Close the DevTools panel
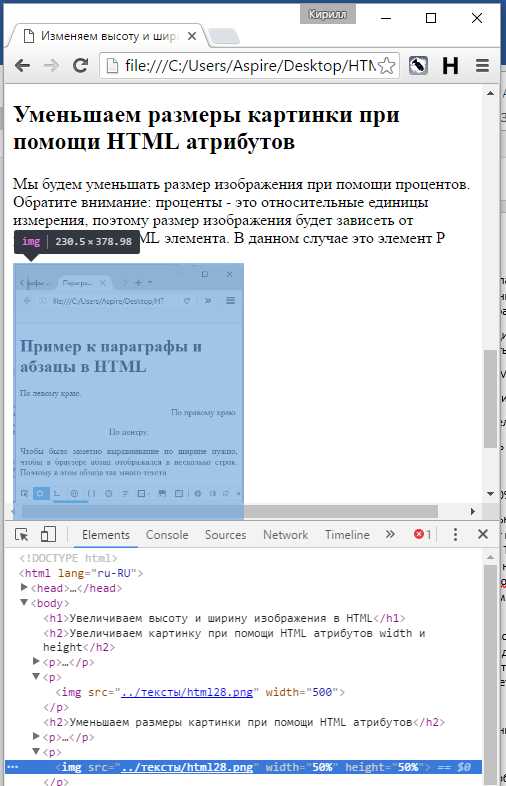Viewport: 506px width, 786px height. [483, 534]
